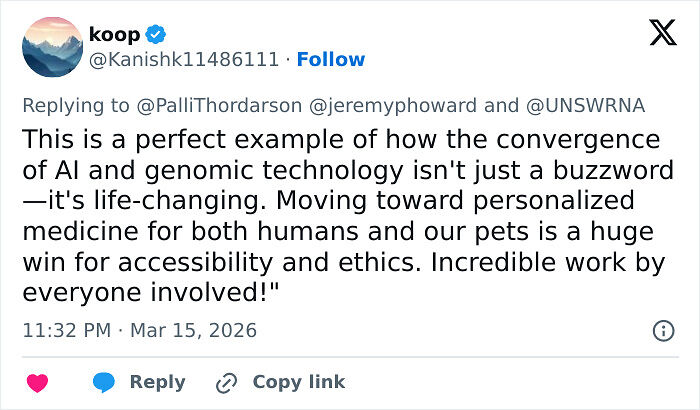Open koop's profile picture
The height and width of the screenshot is (410, 700).
pyautogui.click(x=52, y=47)
